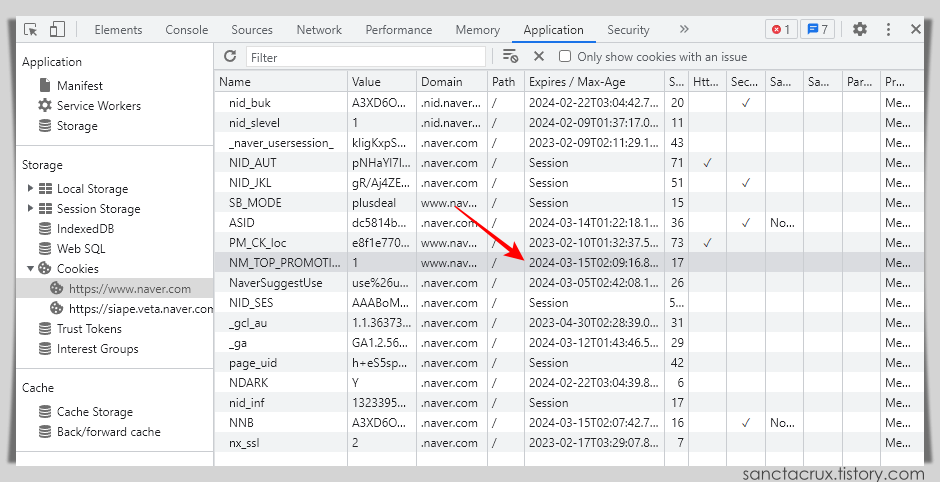940x482 pixels.
Task: Expand the Local Storage tree node
Action: pyautogui.click(x=30, y=188)
